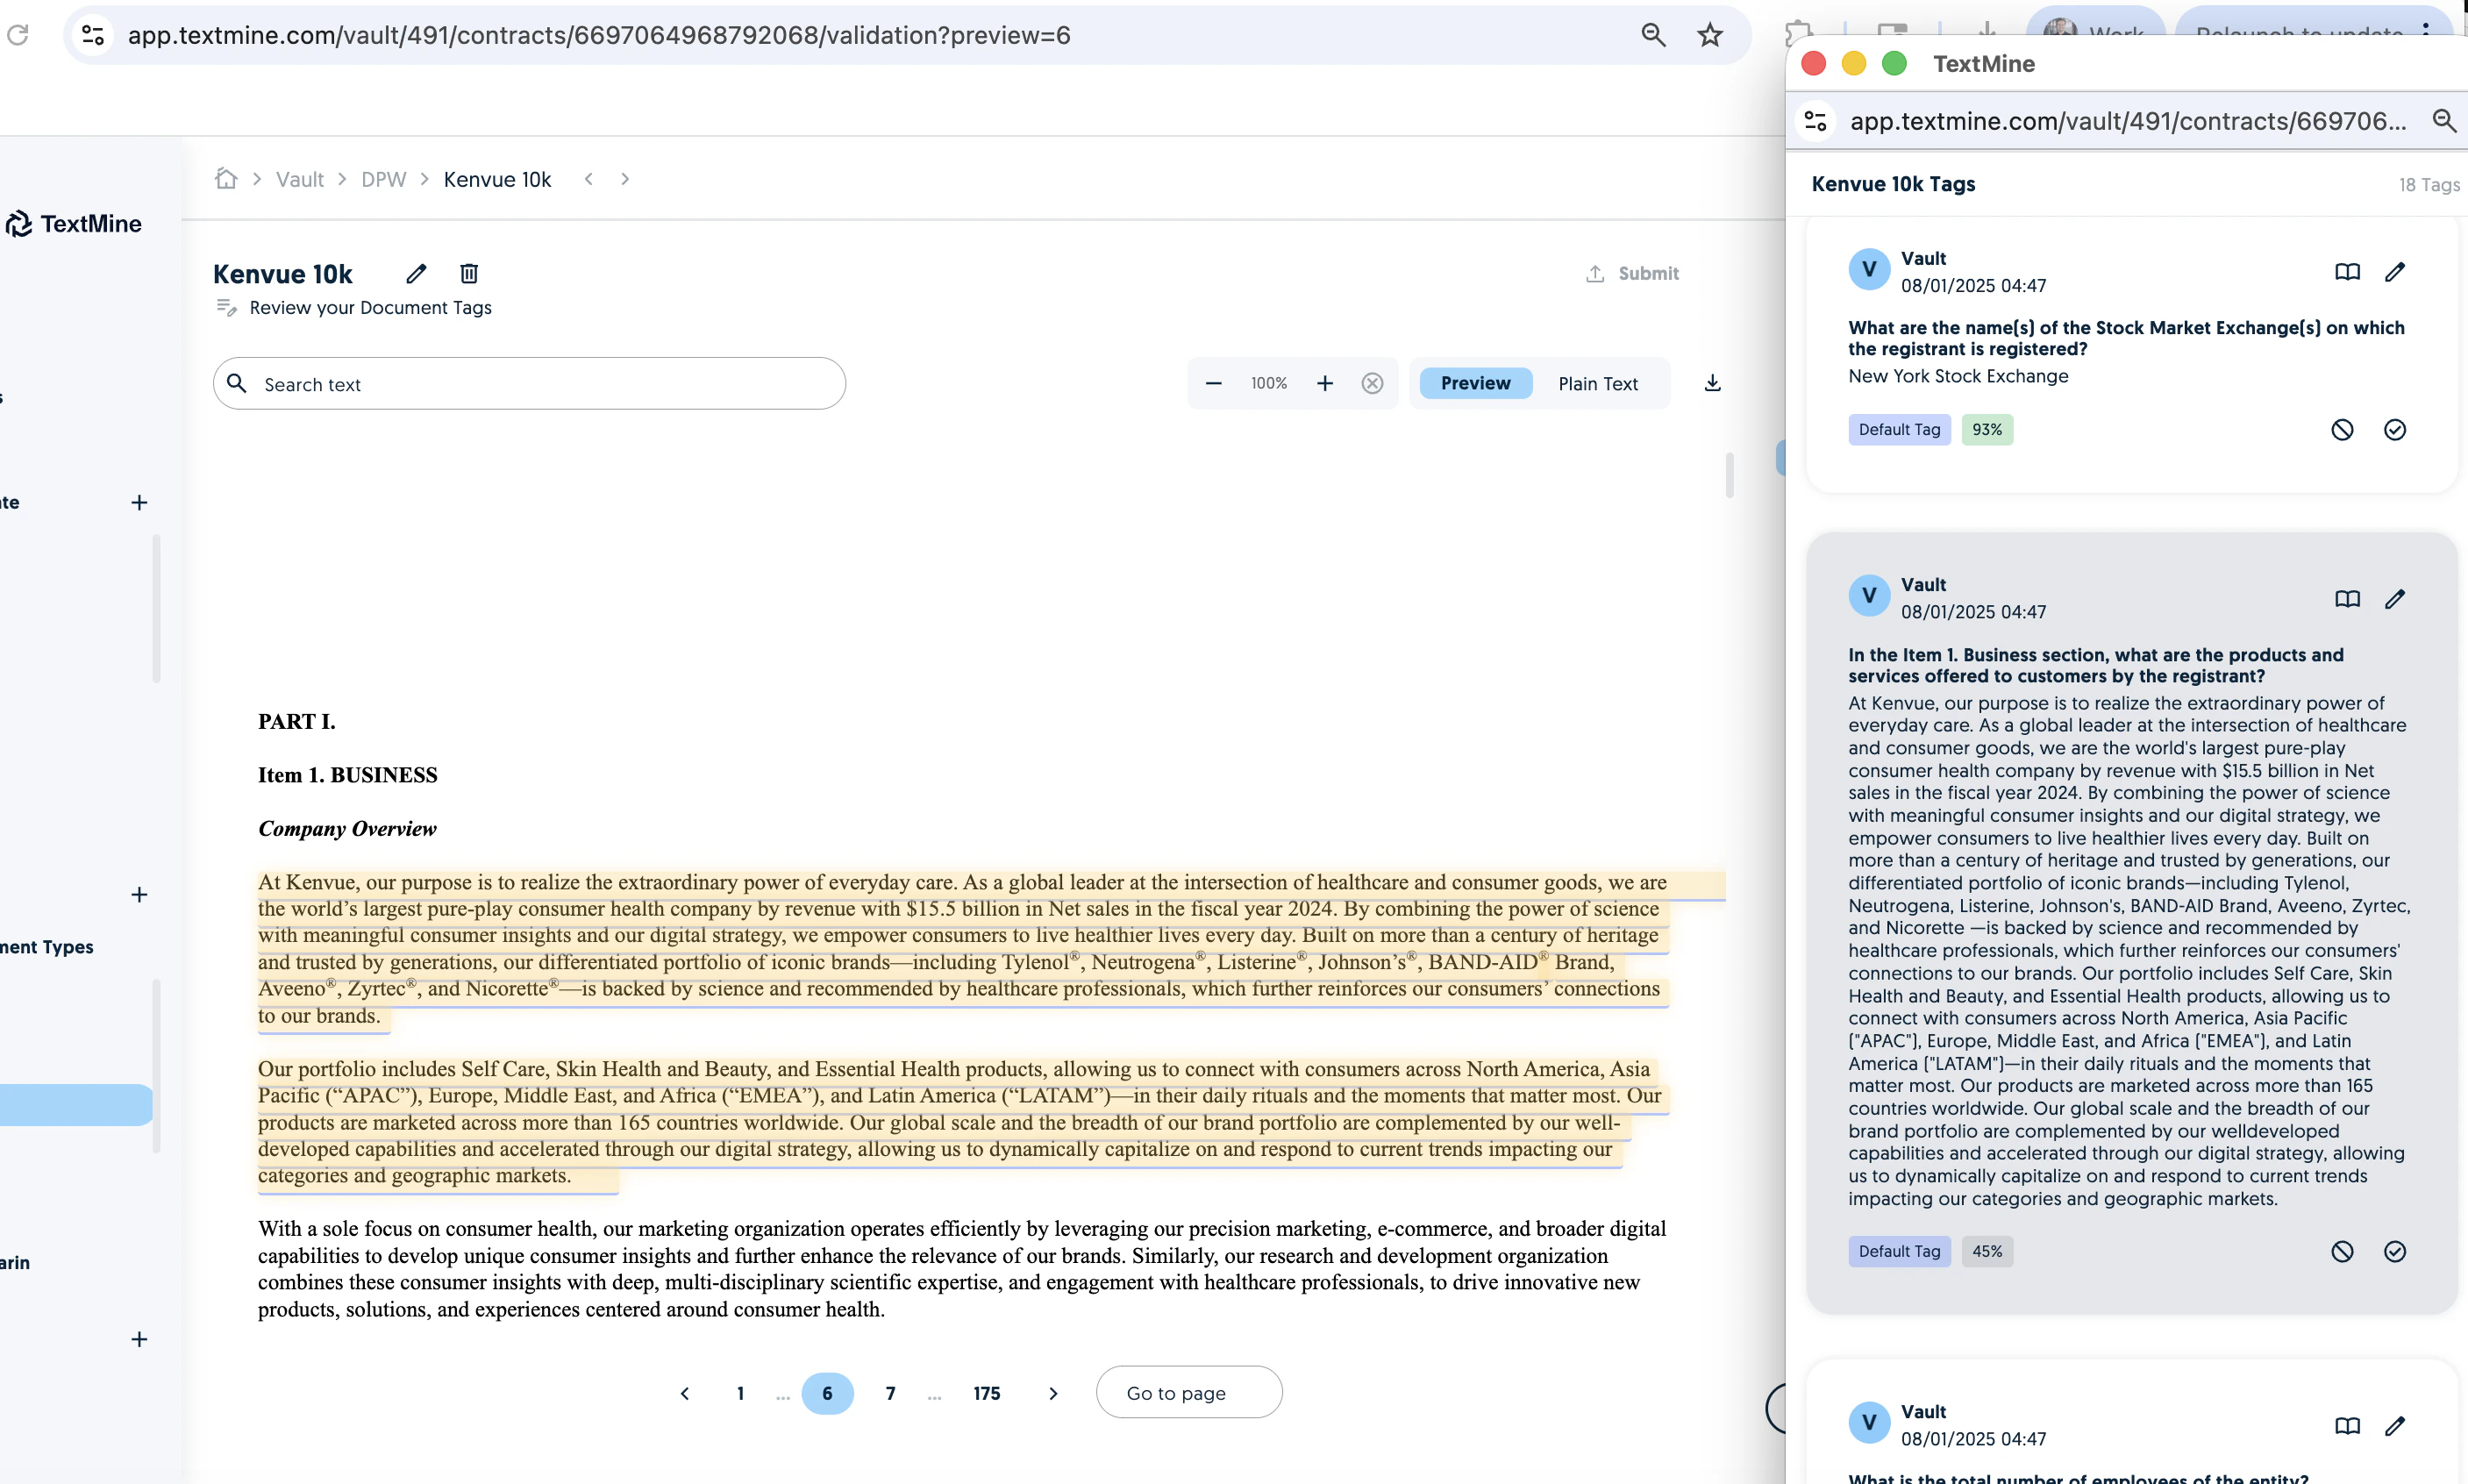Switch to Preview view

tap(1475, 383)
